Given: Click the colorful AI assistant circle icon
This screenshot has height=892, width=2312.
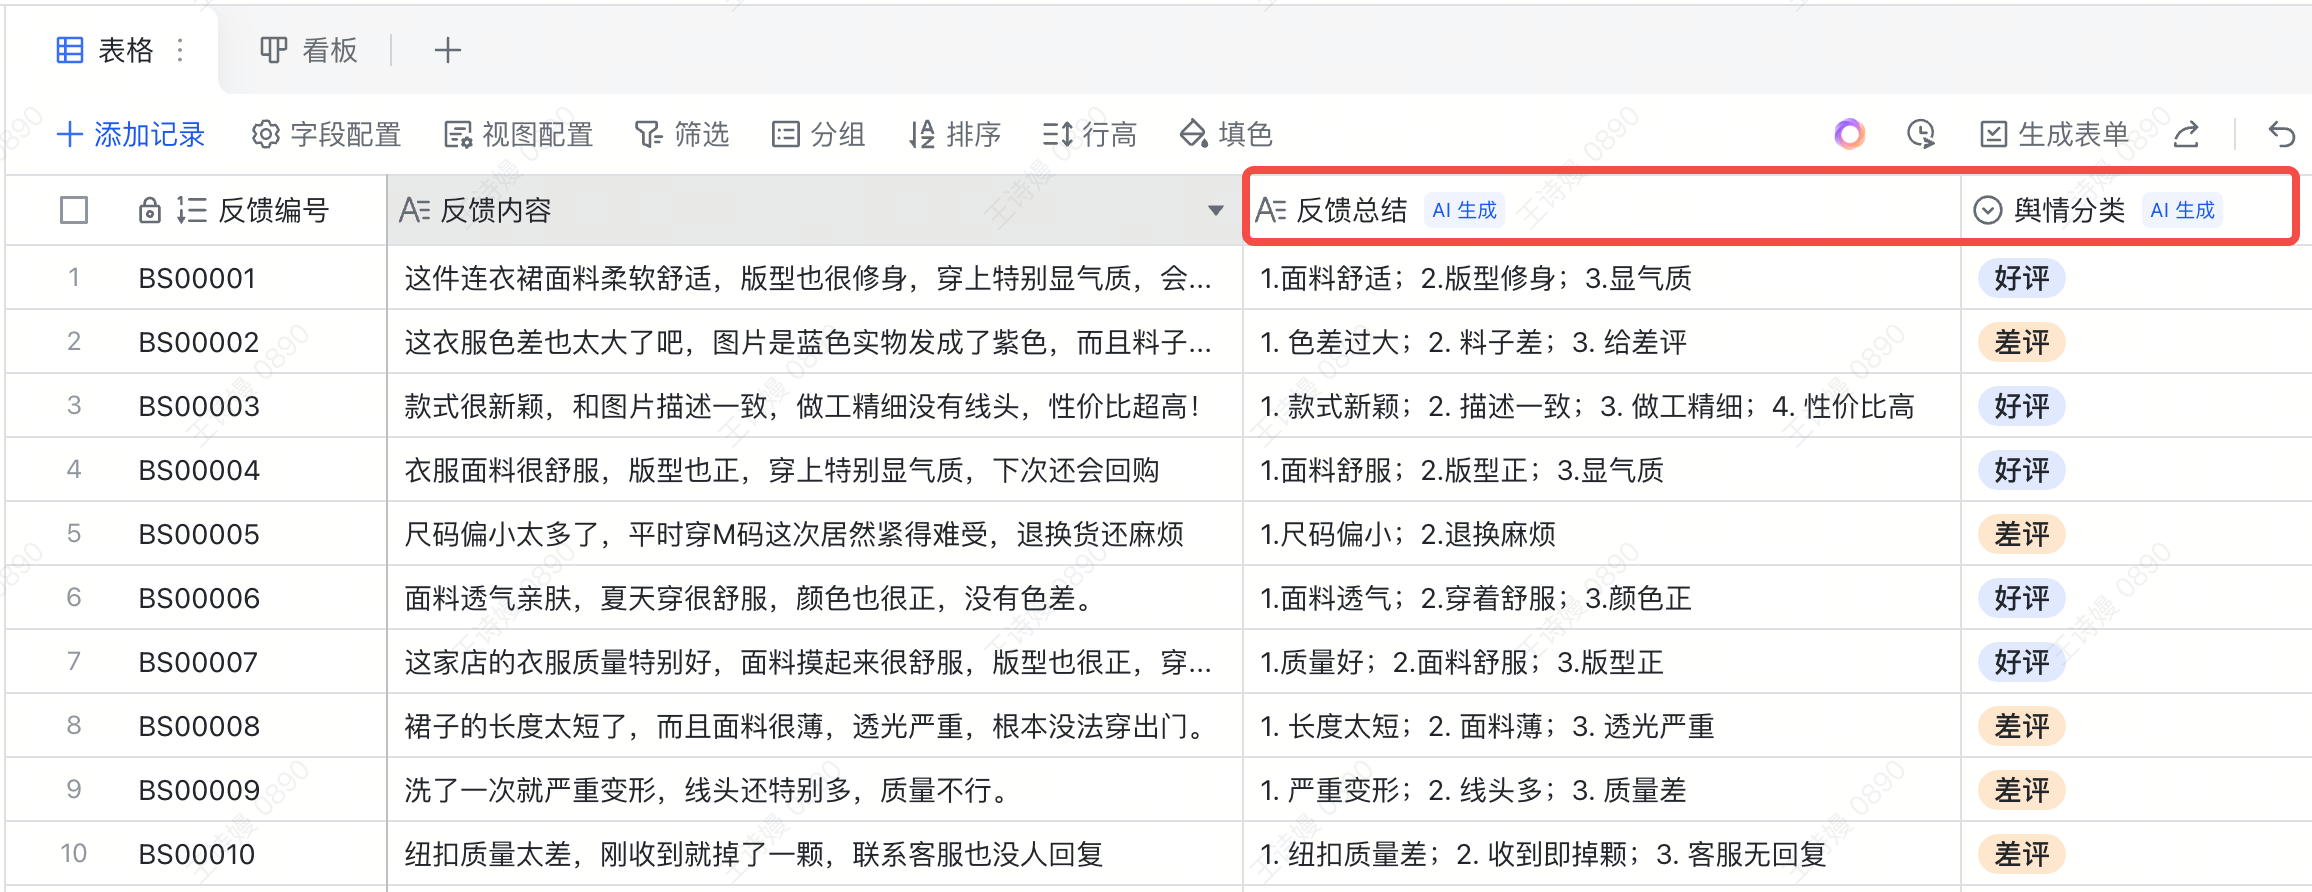Looking at the screenshot, I should (1849, 134).
